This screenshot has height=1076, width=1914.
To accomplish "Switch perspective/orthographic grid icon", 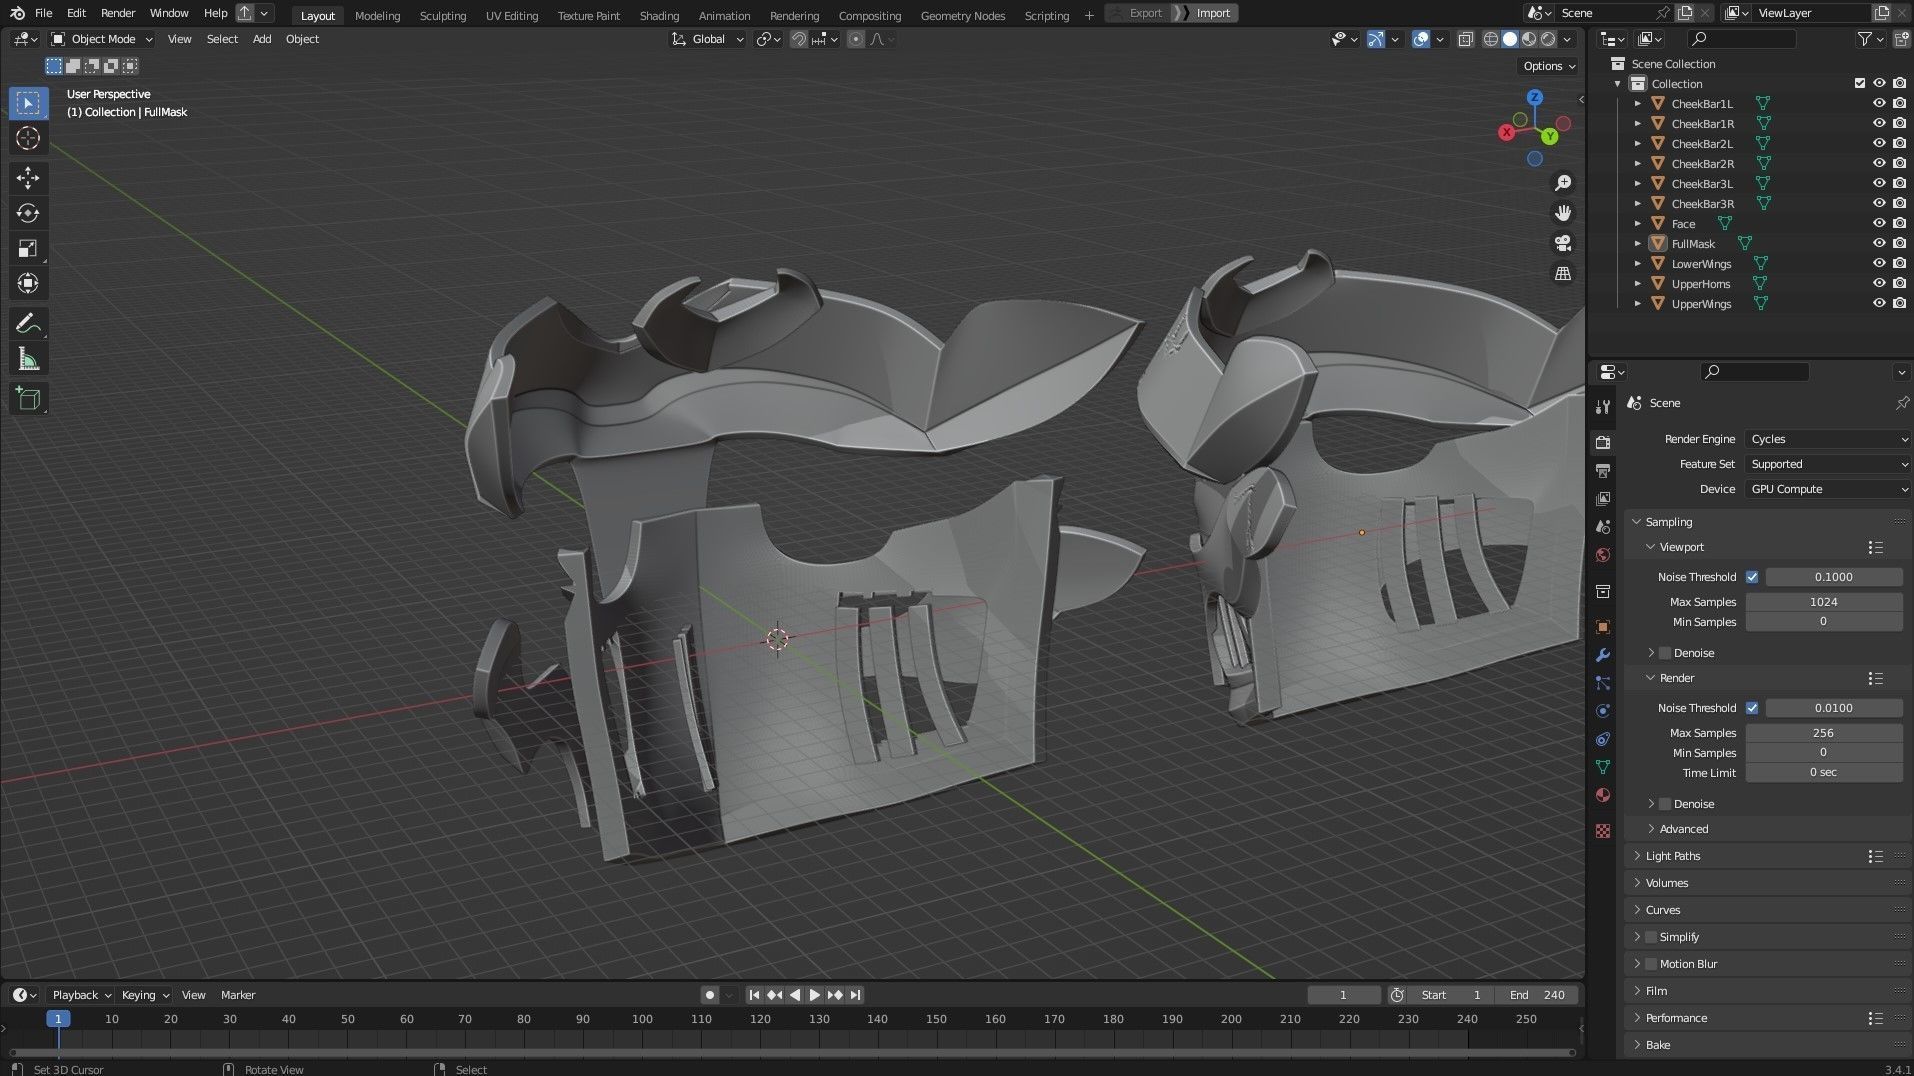I will [x=1562, y=273].
